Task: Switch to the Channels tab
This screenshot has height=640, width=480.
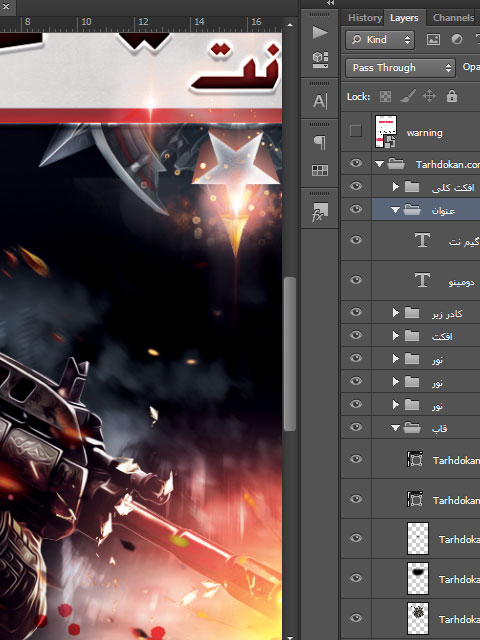Action: (x=453, y=18)
